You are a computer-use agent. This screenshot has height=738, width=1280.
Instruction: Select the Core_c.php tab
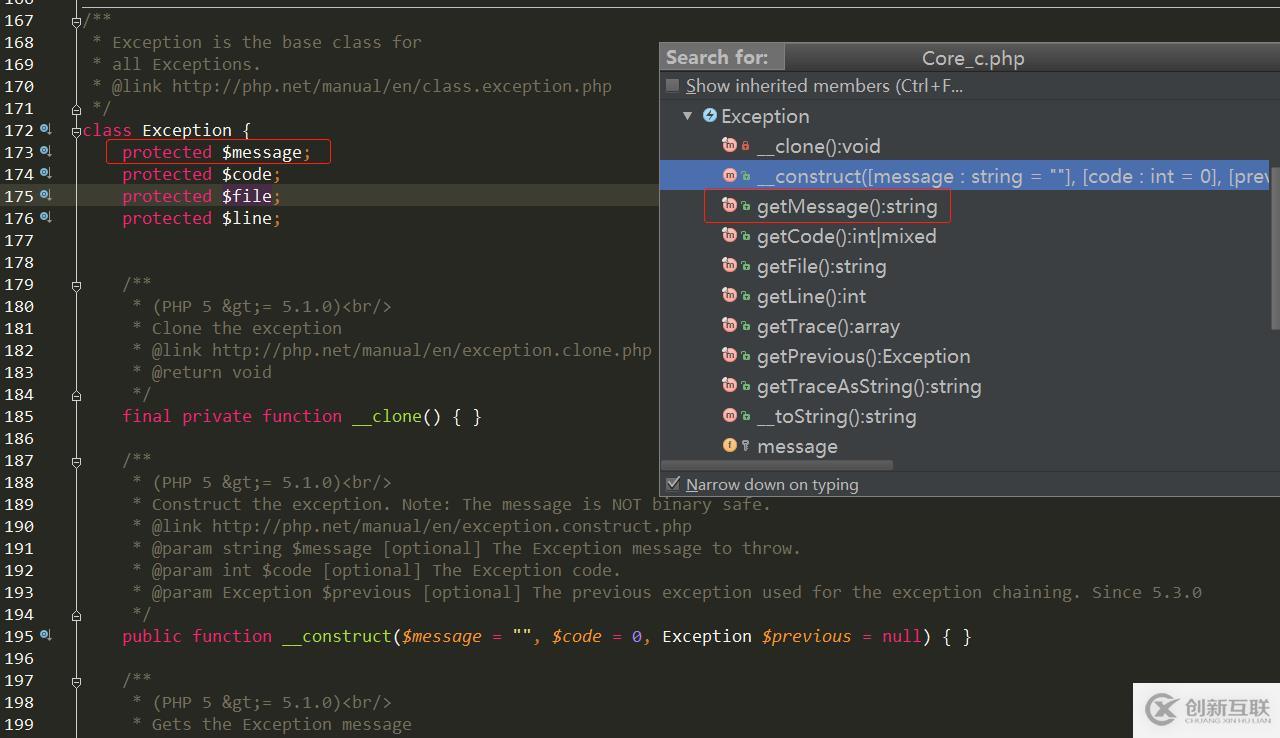[972, 58]
